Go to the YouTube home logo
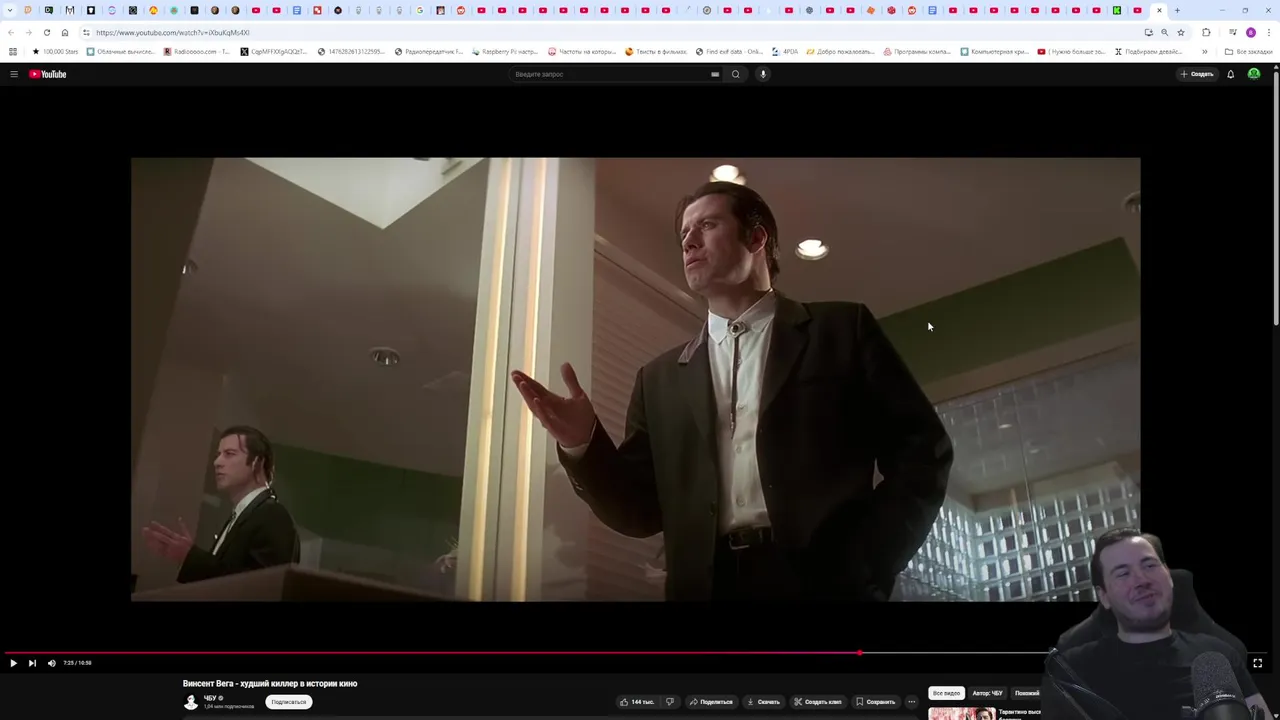This screenshot has height=720, width=1280. (47, 74)
